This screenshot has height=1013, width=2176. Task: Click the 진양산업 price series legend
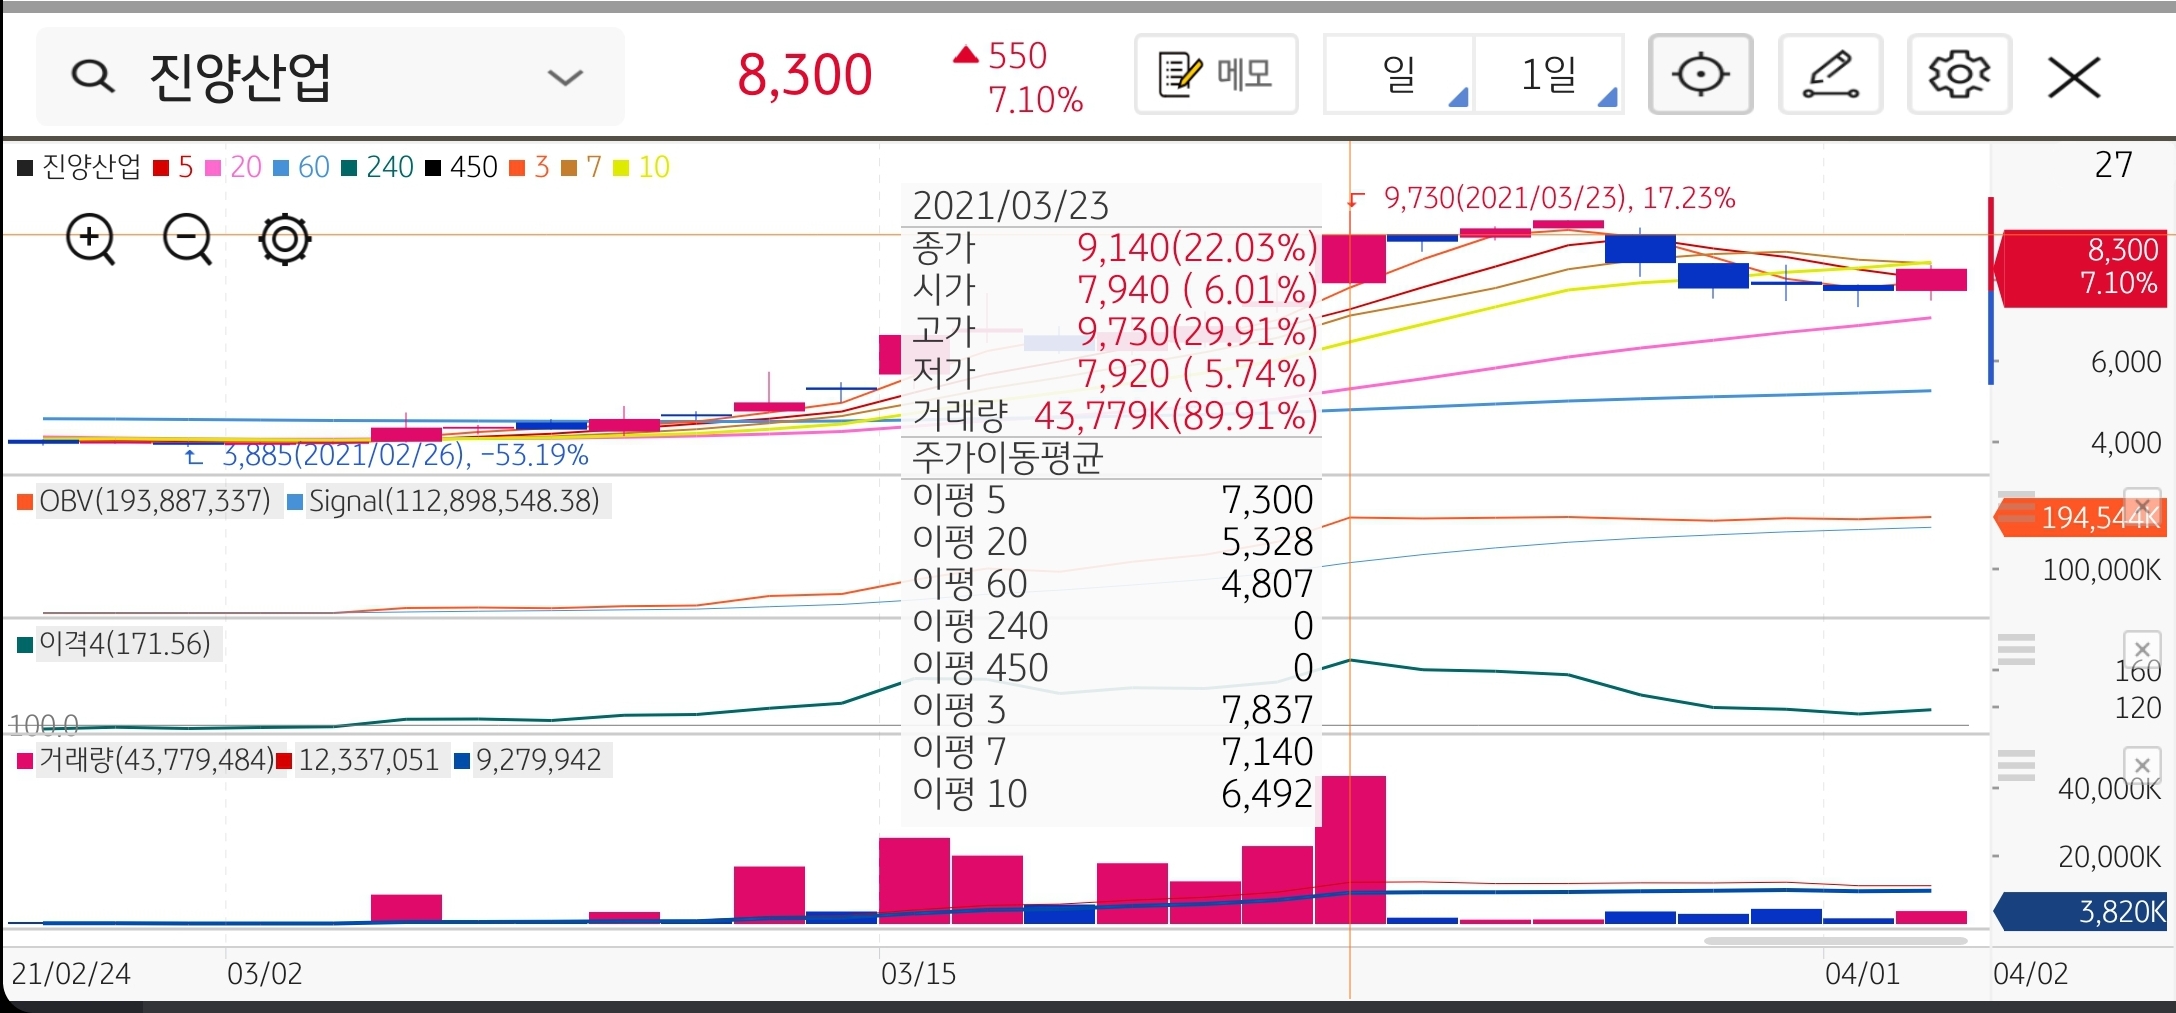coord(79,167)
